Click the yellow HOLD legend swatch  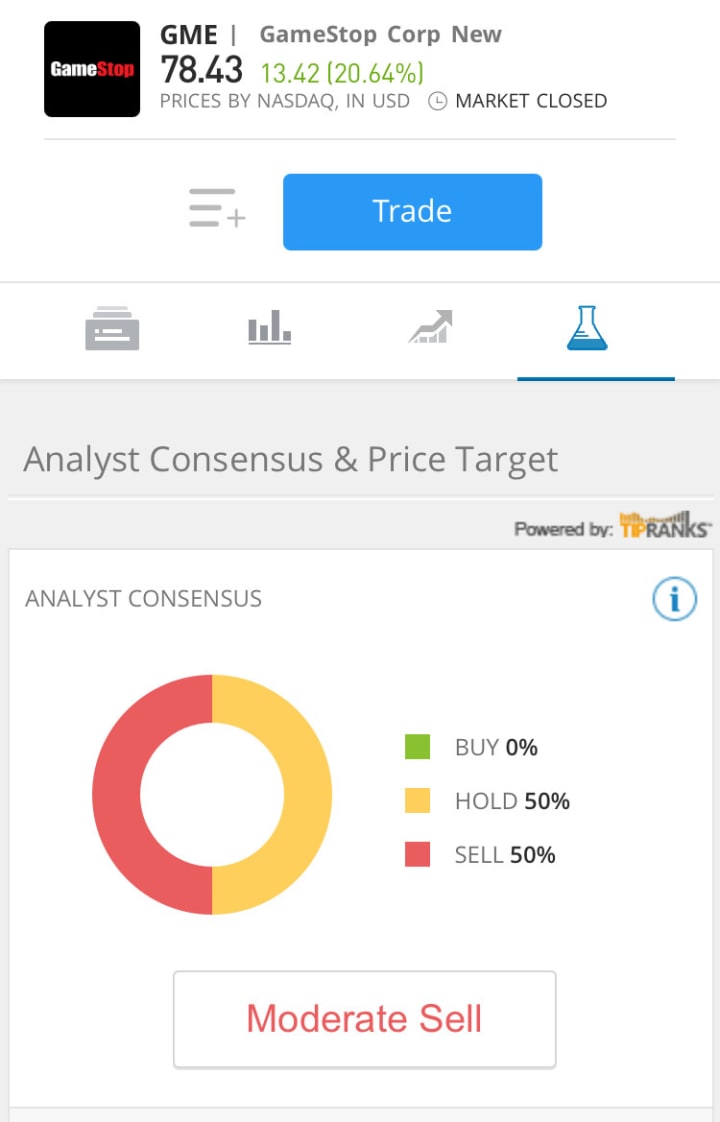417,801
